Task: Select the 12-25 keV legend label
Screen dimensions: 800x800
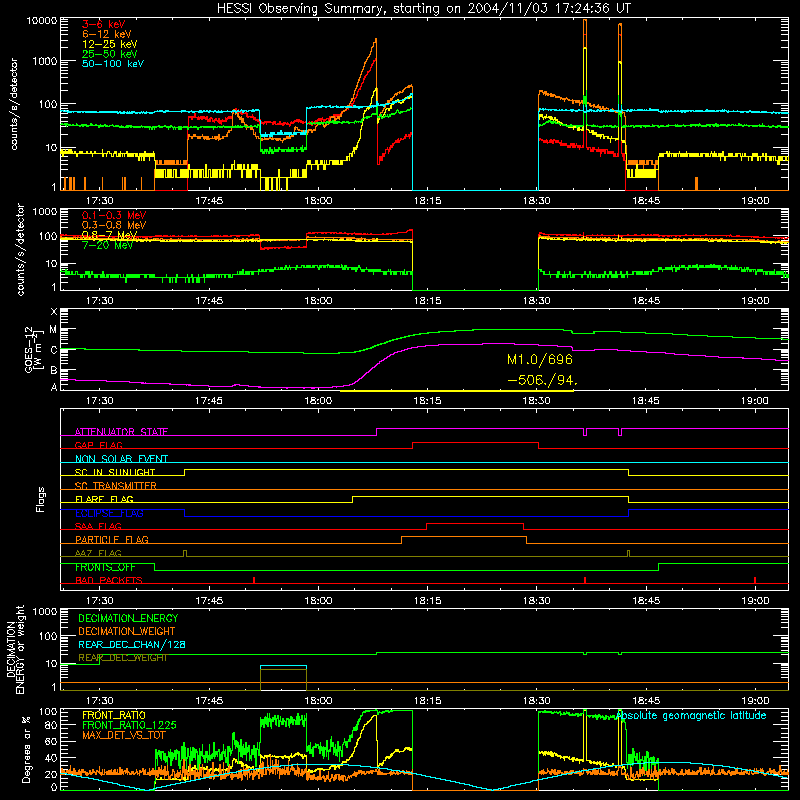Action: pyautogui.click(x=110, y=44)
